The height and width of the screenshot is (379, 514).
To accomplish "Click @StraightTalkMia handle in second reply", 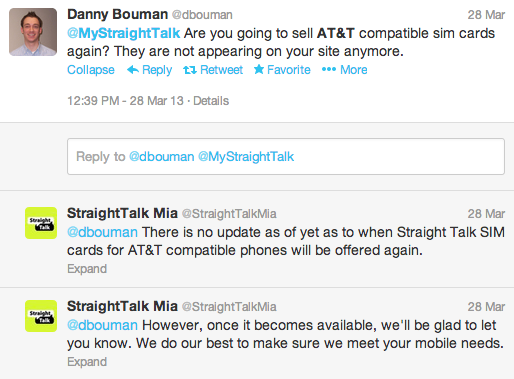I will click(x=229, y=307).
